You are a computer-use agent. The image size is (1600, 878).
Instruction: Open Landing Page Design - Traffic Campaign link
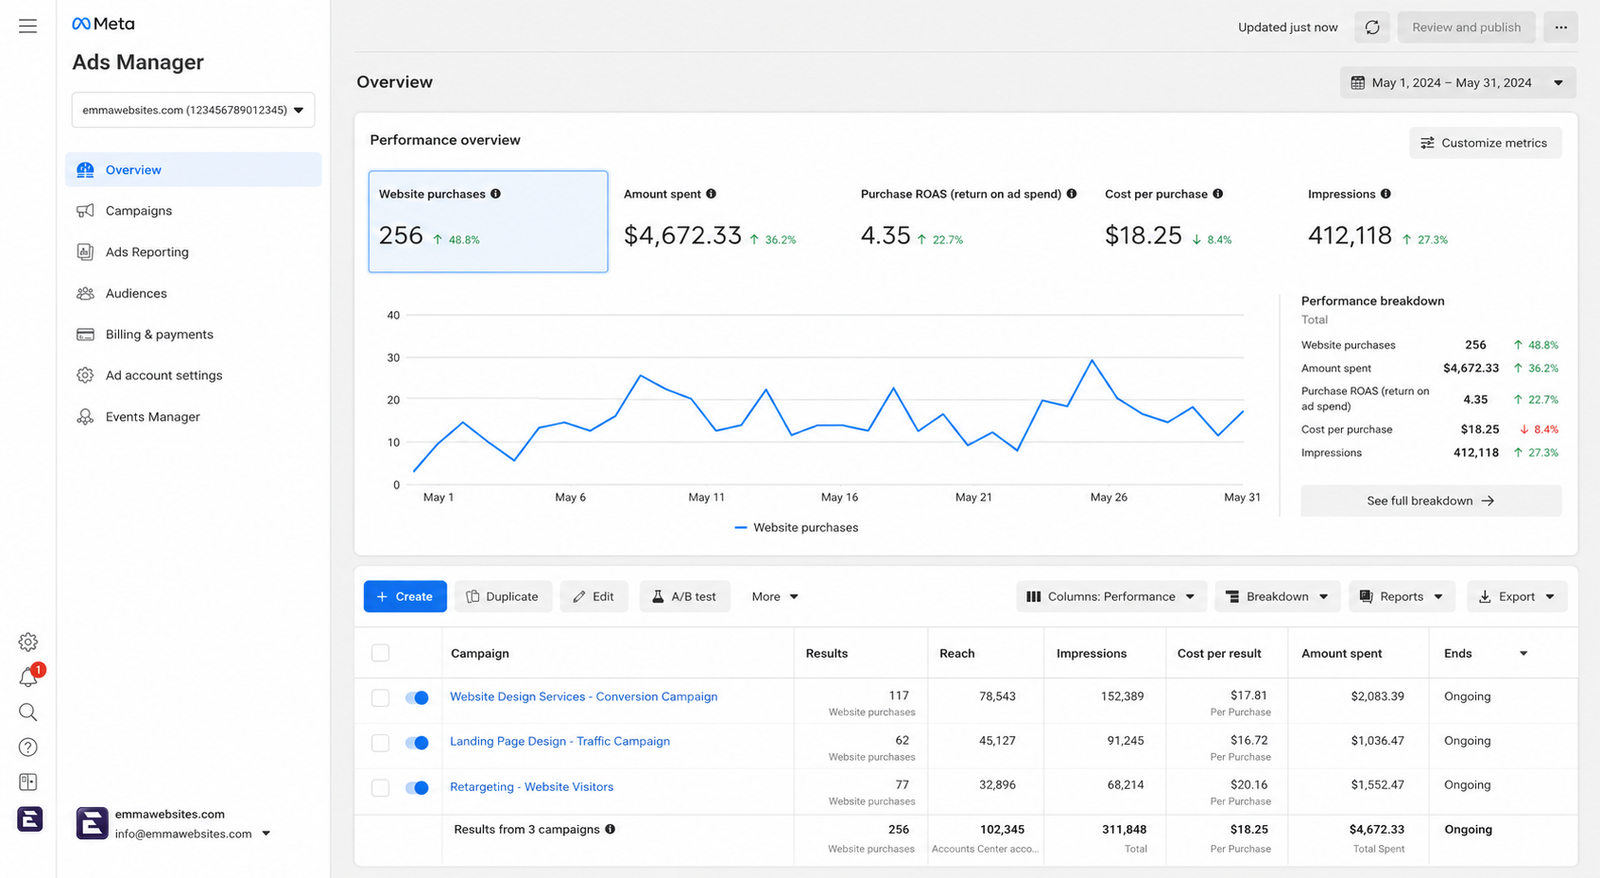tap(560, 742)
